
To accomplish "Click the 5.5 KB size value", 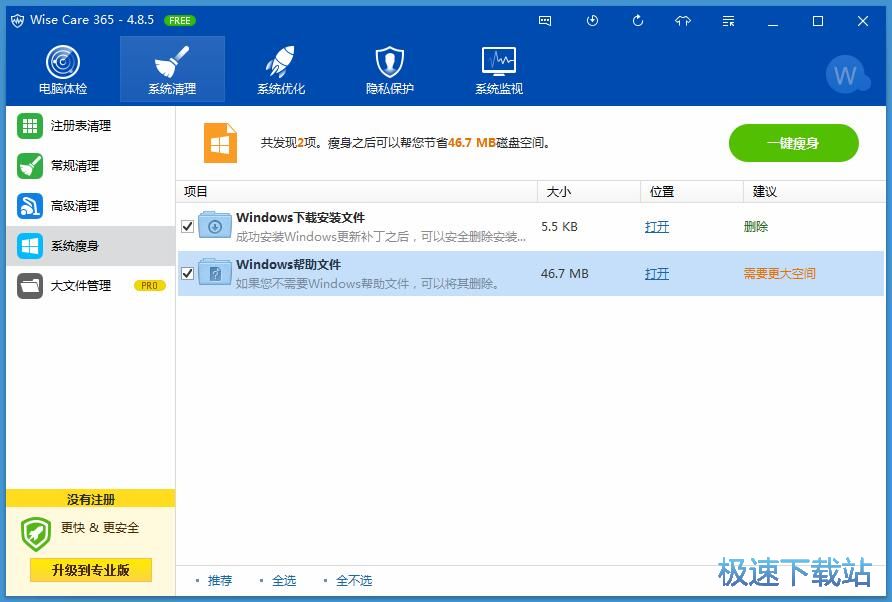I will pos(559,226).
